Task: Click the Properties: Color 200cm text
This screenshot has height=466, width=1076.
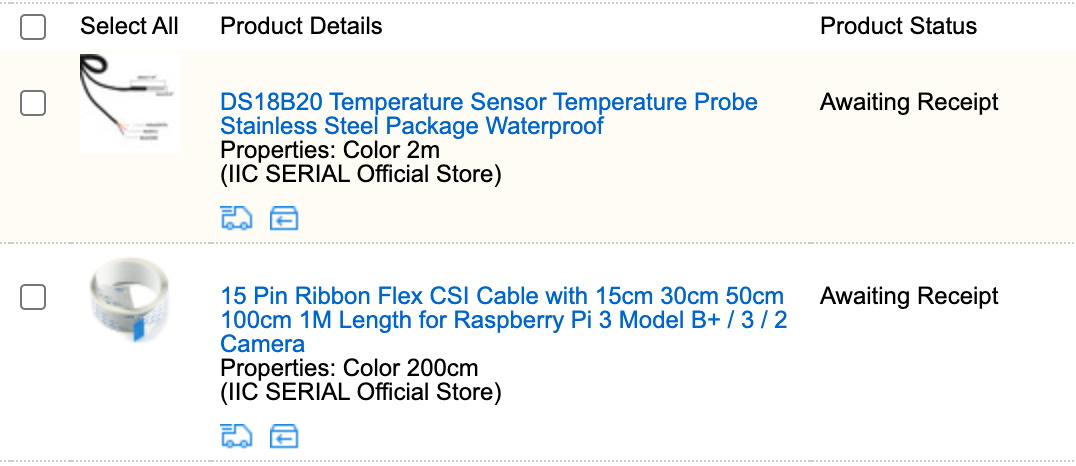Action: coord(349,368)
